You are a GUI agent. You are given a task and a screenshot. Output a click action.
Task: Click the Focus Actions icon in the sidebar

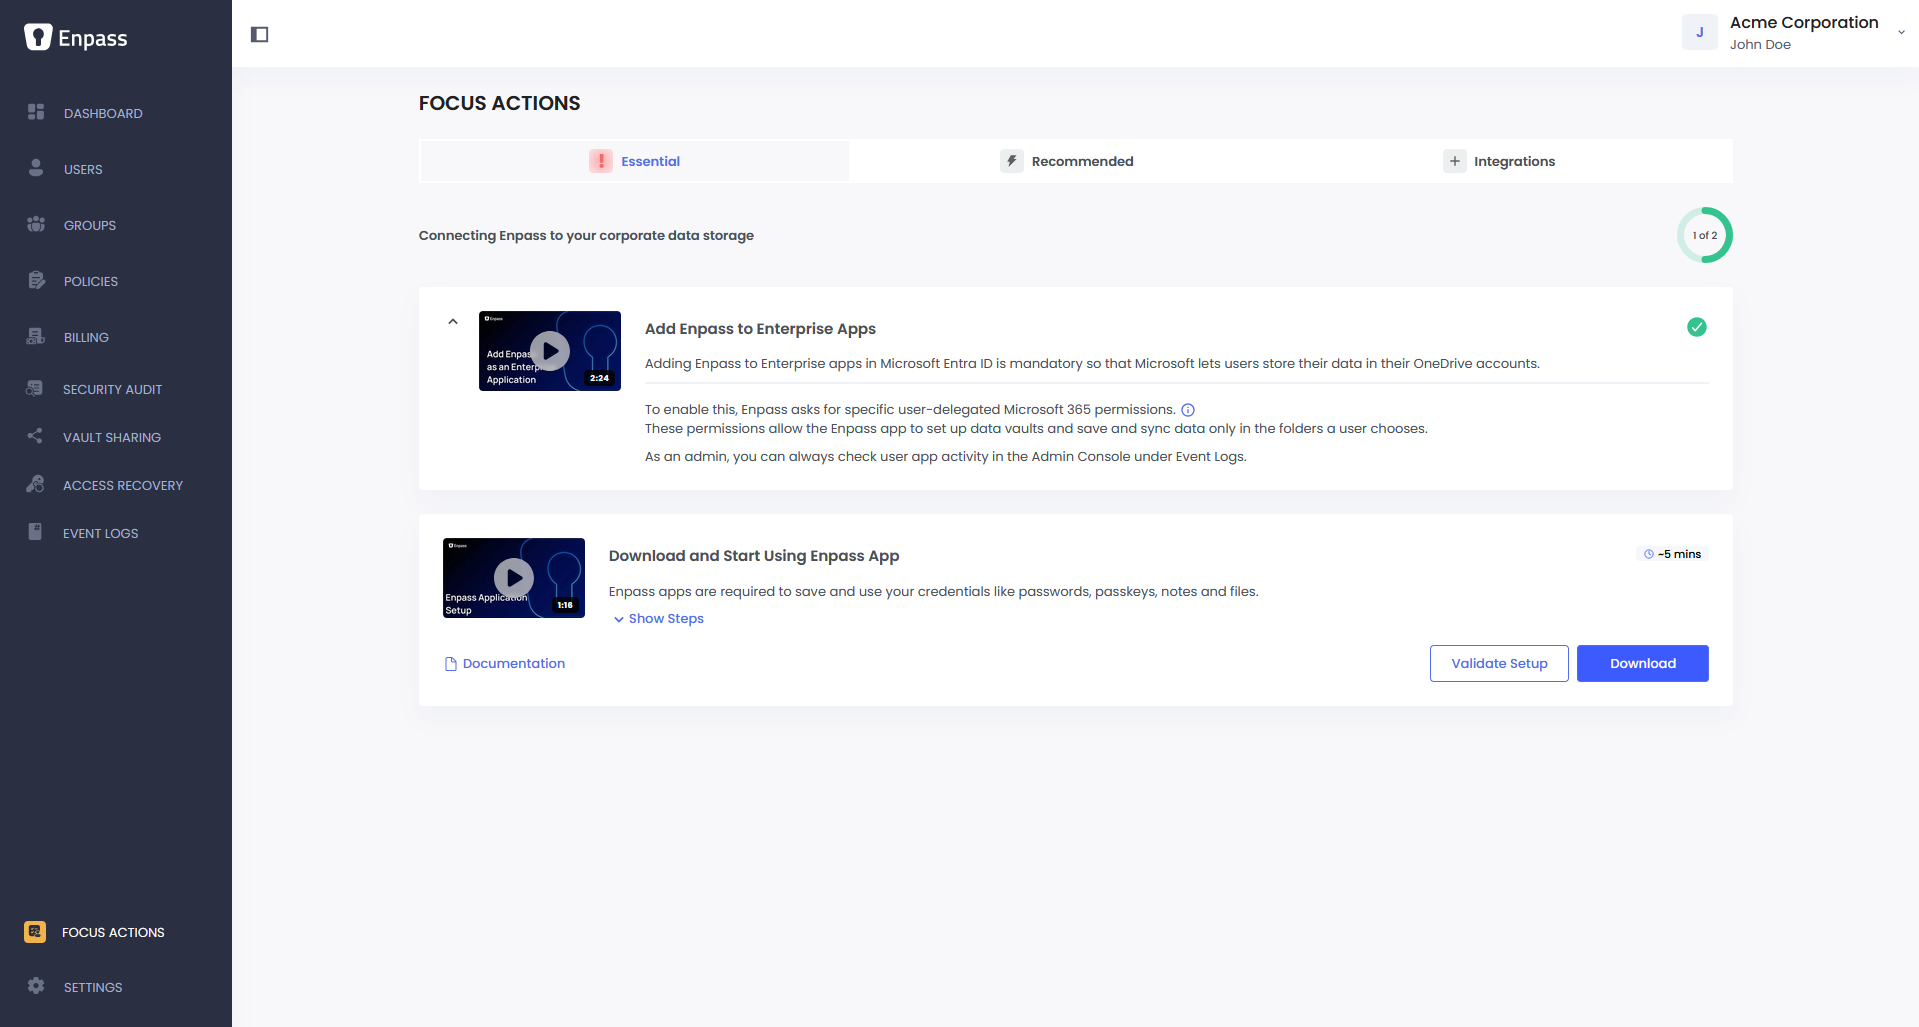(x=35, y=932)
